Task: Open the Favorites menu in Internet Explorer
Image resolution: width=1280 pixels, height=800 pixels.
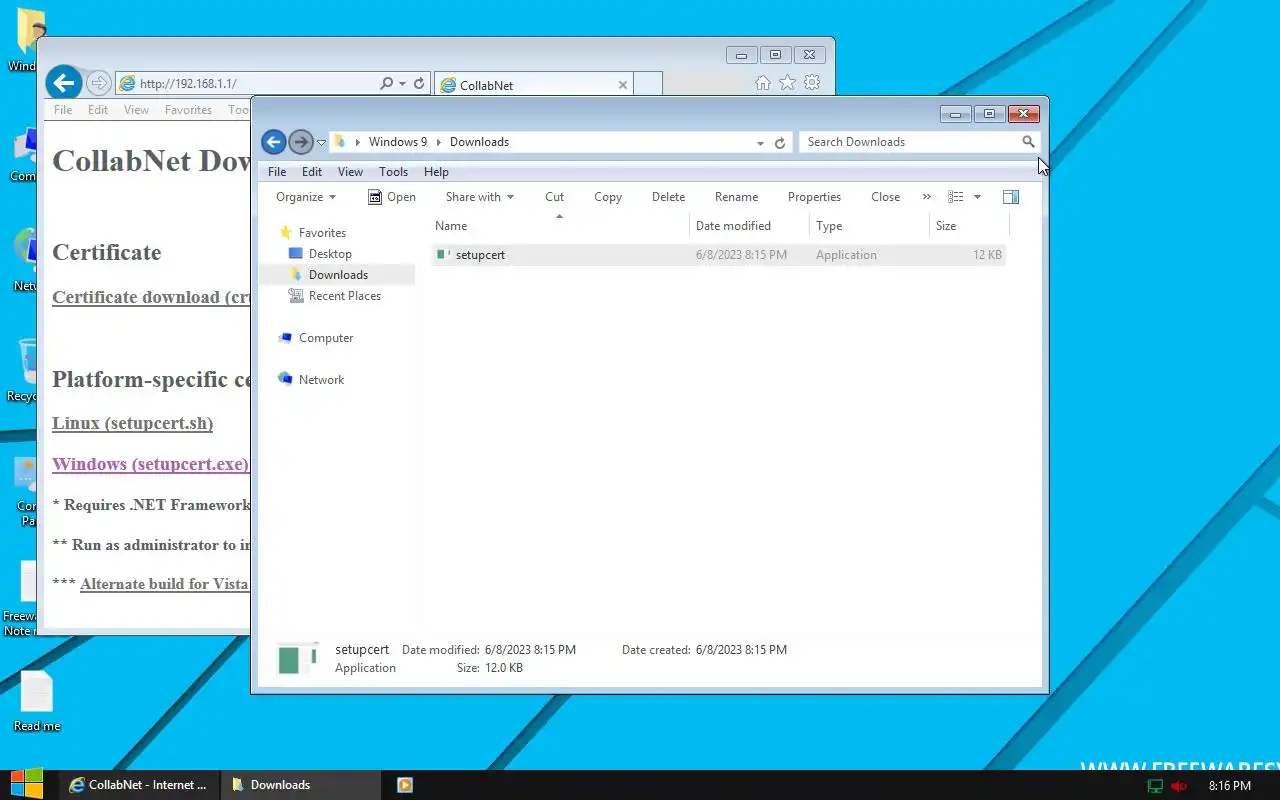Action: (x=188, y=110)
